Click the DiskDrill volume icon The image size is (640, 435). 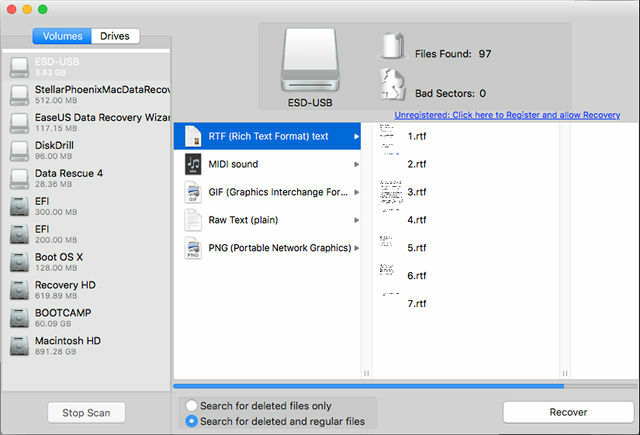(x=19, y=151)
